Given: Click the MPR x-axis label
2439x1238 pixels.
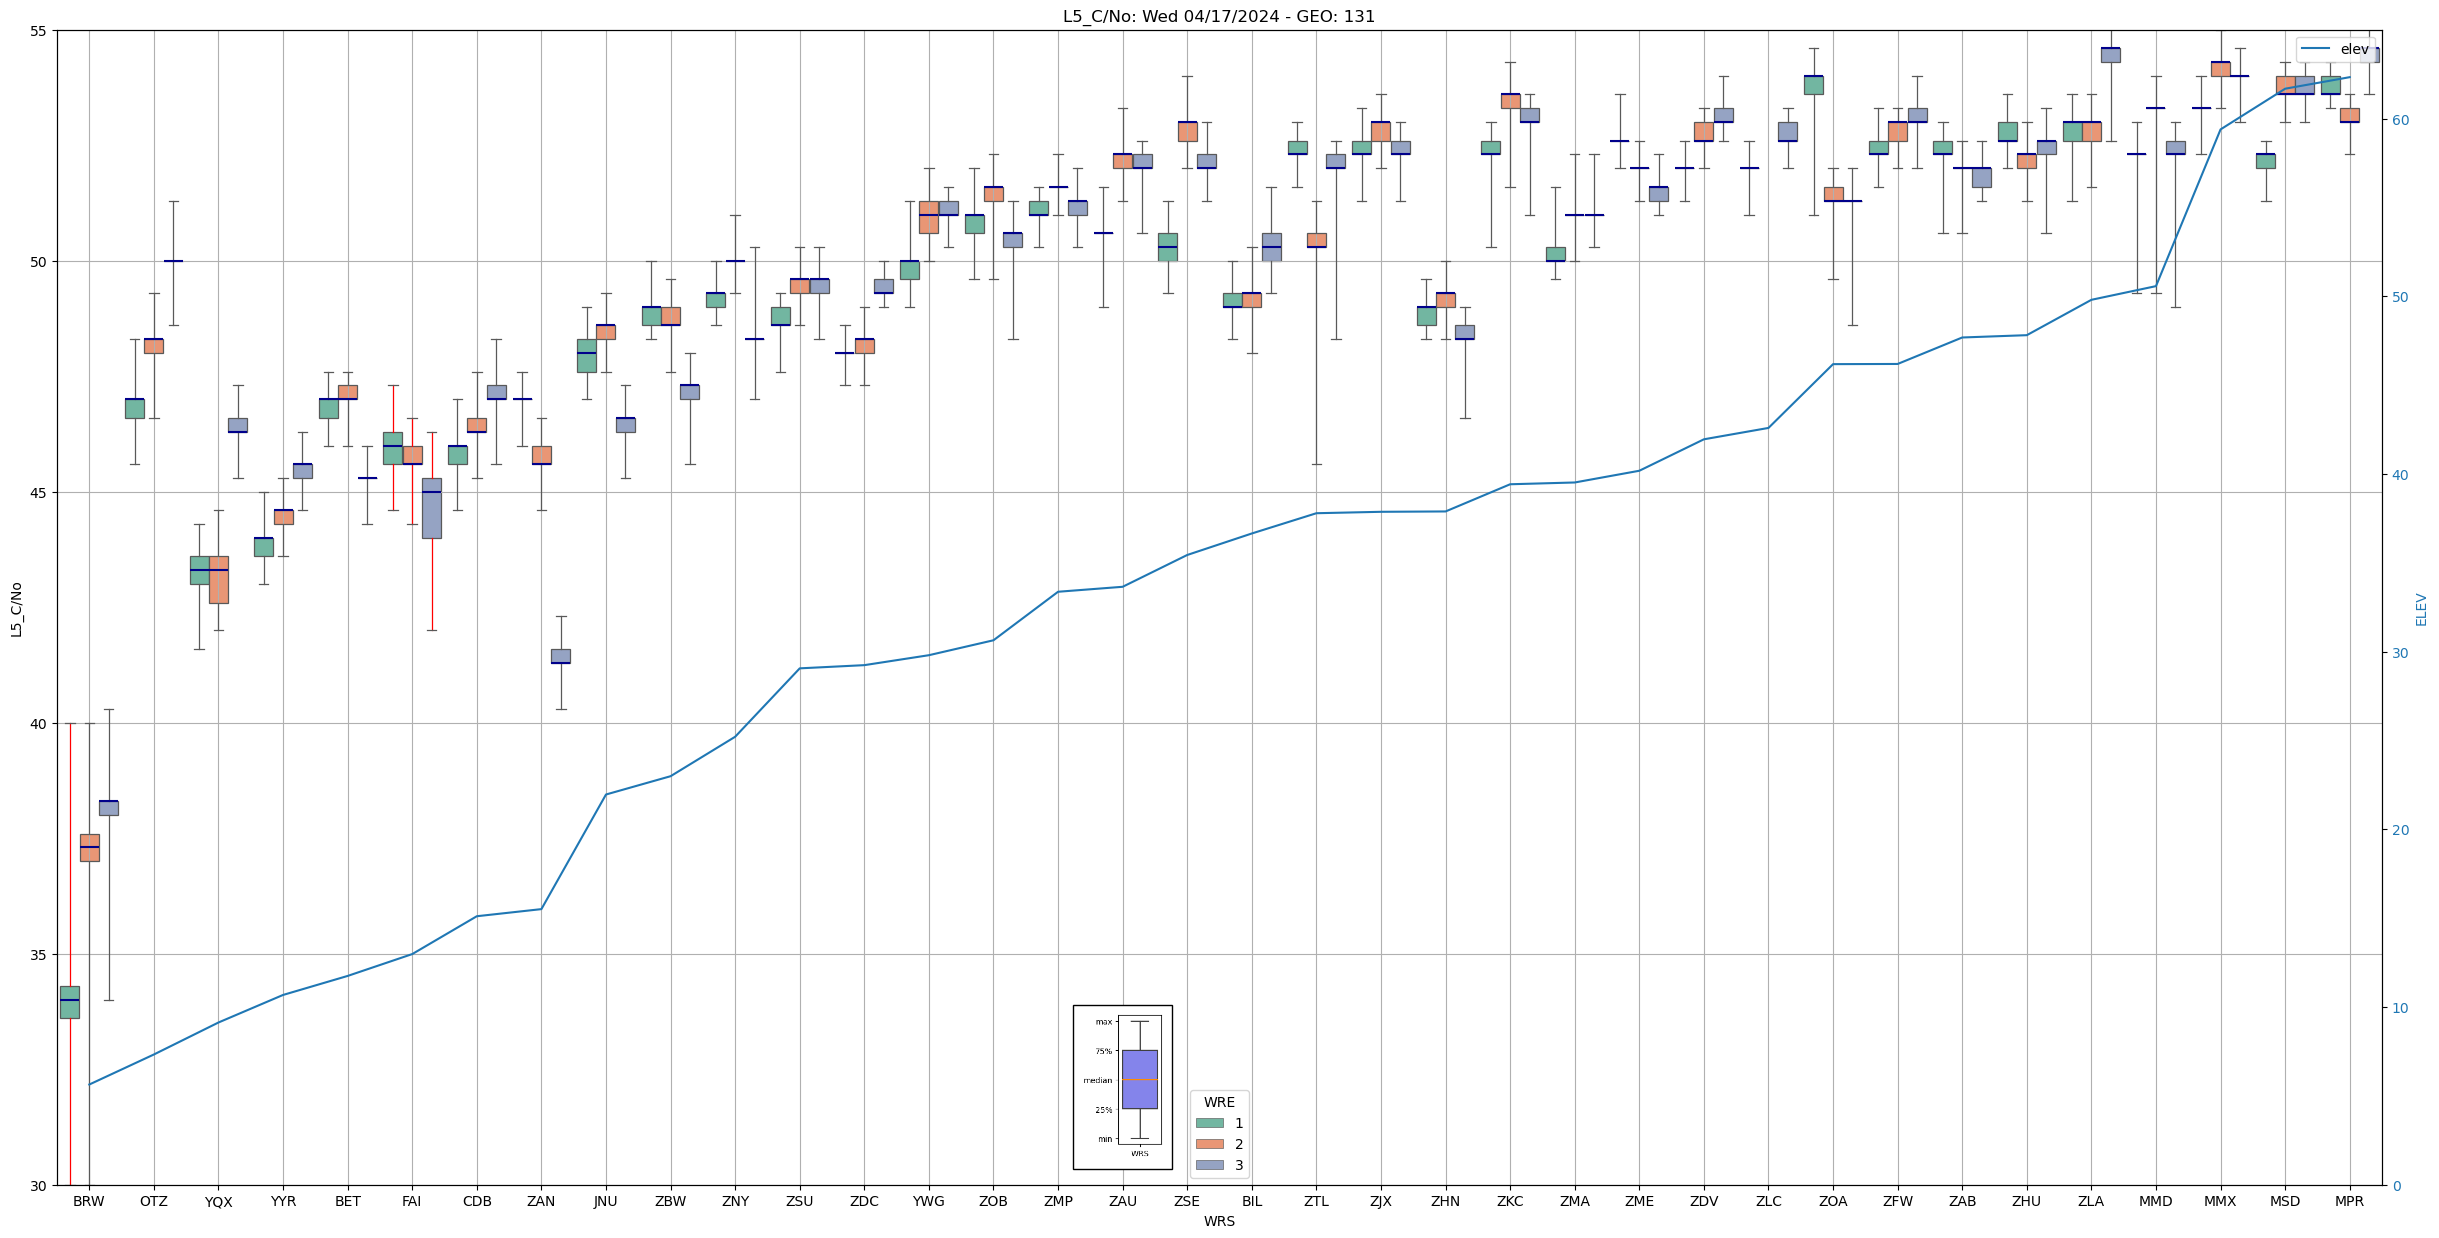Looking at the screenshot, I should pos(2349,1202).
